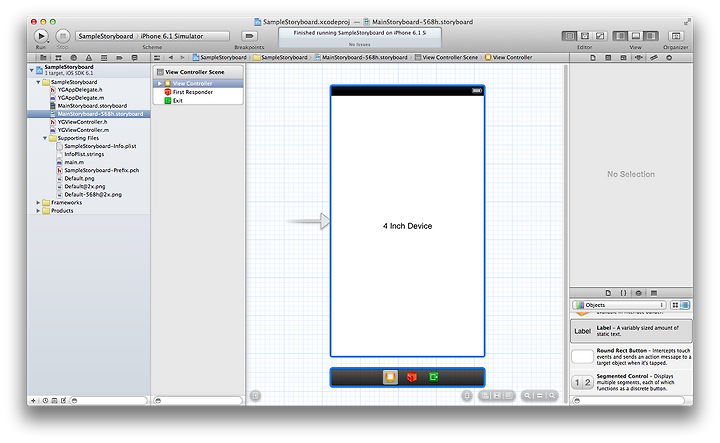The height and width of the screenshot is (443, 720).
Task: Expand the Products folder
Action: coord(38,211)
